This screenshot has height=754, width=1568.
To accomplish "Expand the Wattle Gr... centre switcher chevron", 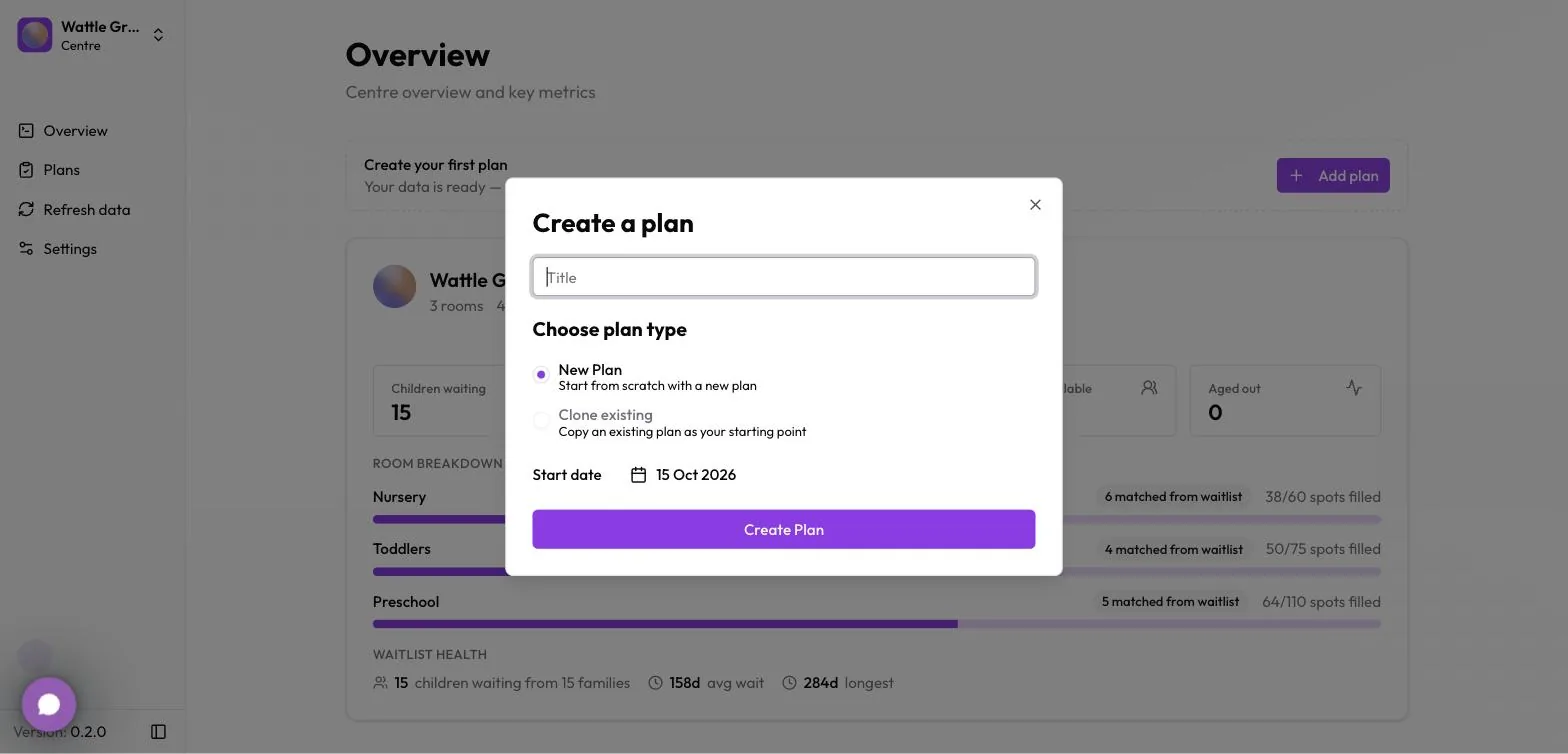I will pyautogui.click(x=158, y=35).
